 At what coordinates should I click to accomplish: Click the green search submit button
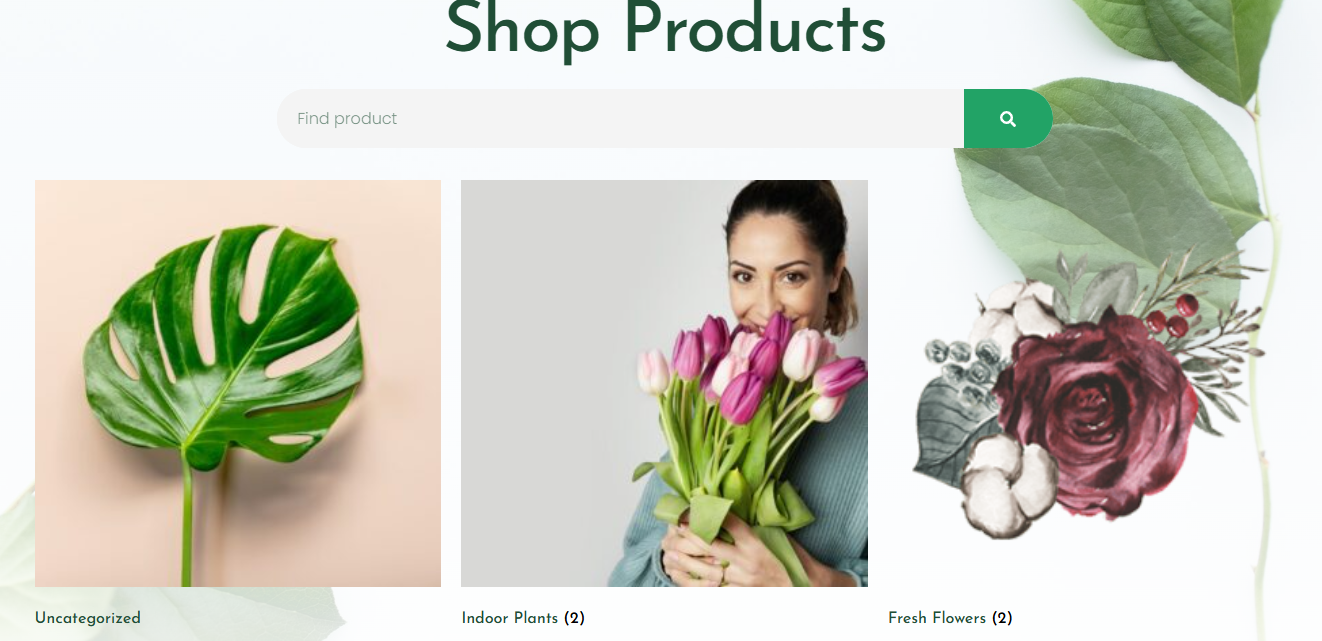[1008, 119]
